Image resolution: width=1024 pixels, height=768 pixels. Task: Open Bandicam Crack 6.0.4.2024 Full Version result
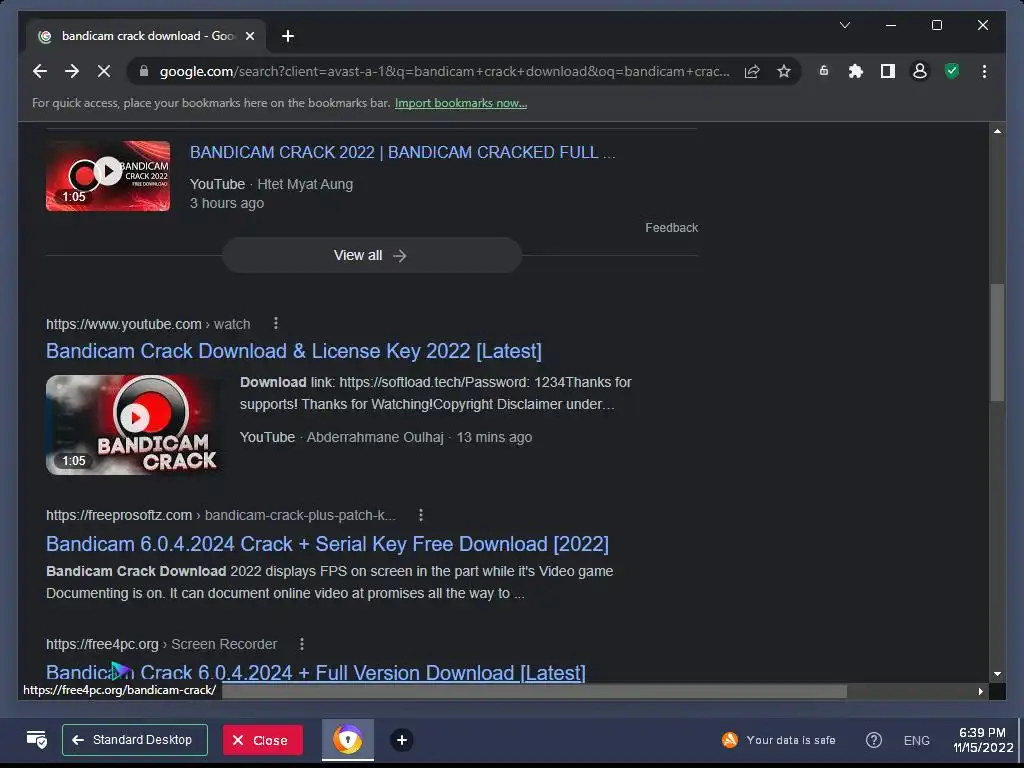315,673
